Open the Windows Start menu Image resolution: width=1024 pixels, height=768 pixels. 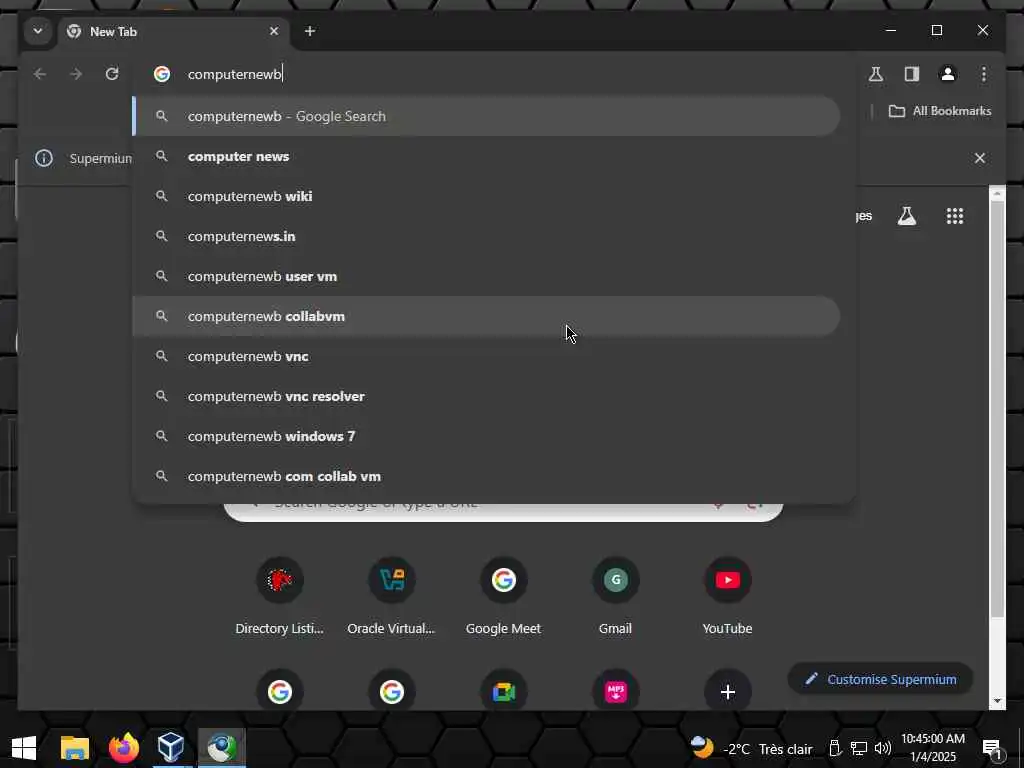(24, 748)
